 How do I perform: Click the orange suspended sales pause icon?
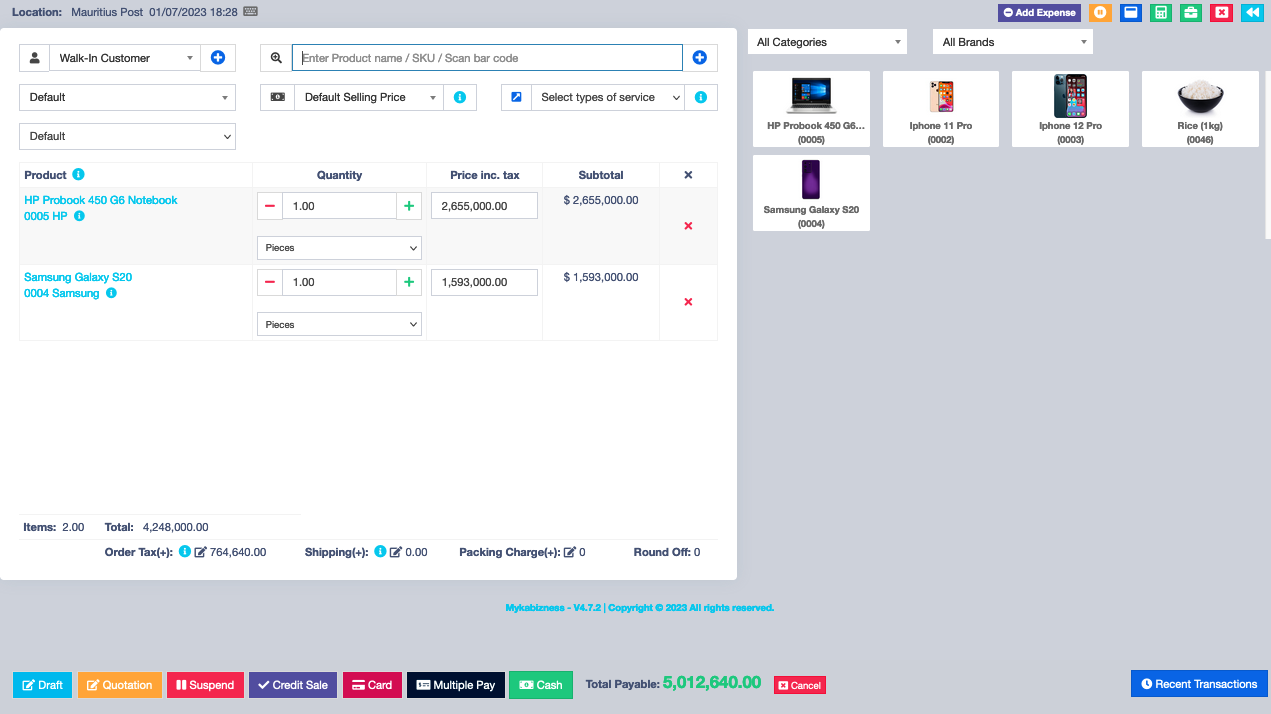pos(1100,13)
